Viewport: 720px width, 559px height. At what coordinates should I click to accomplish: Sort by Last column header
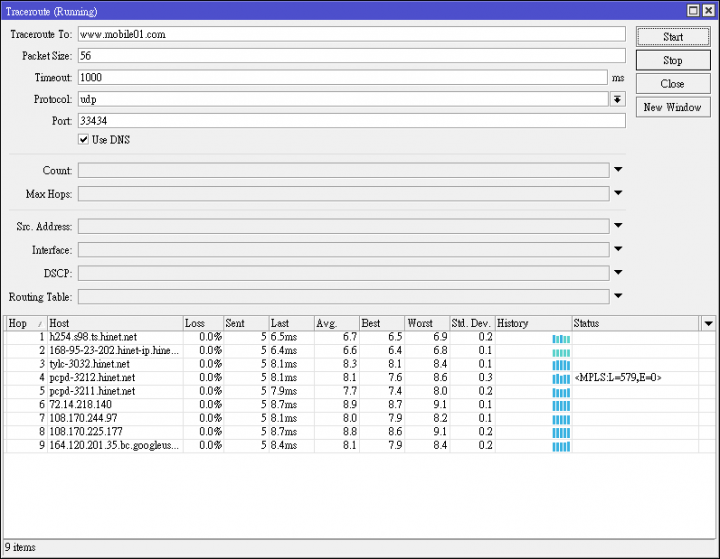tap(292, 323)
